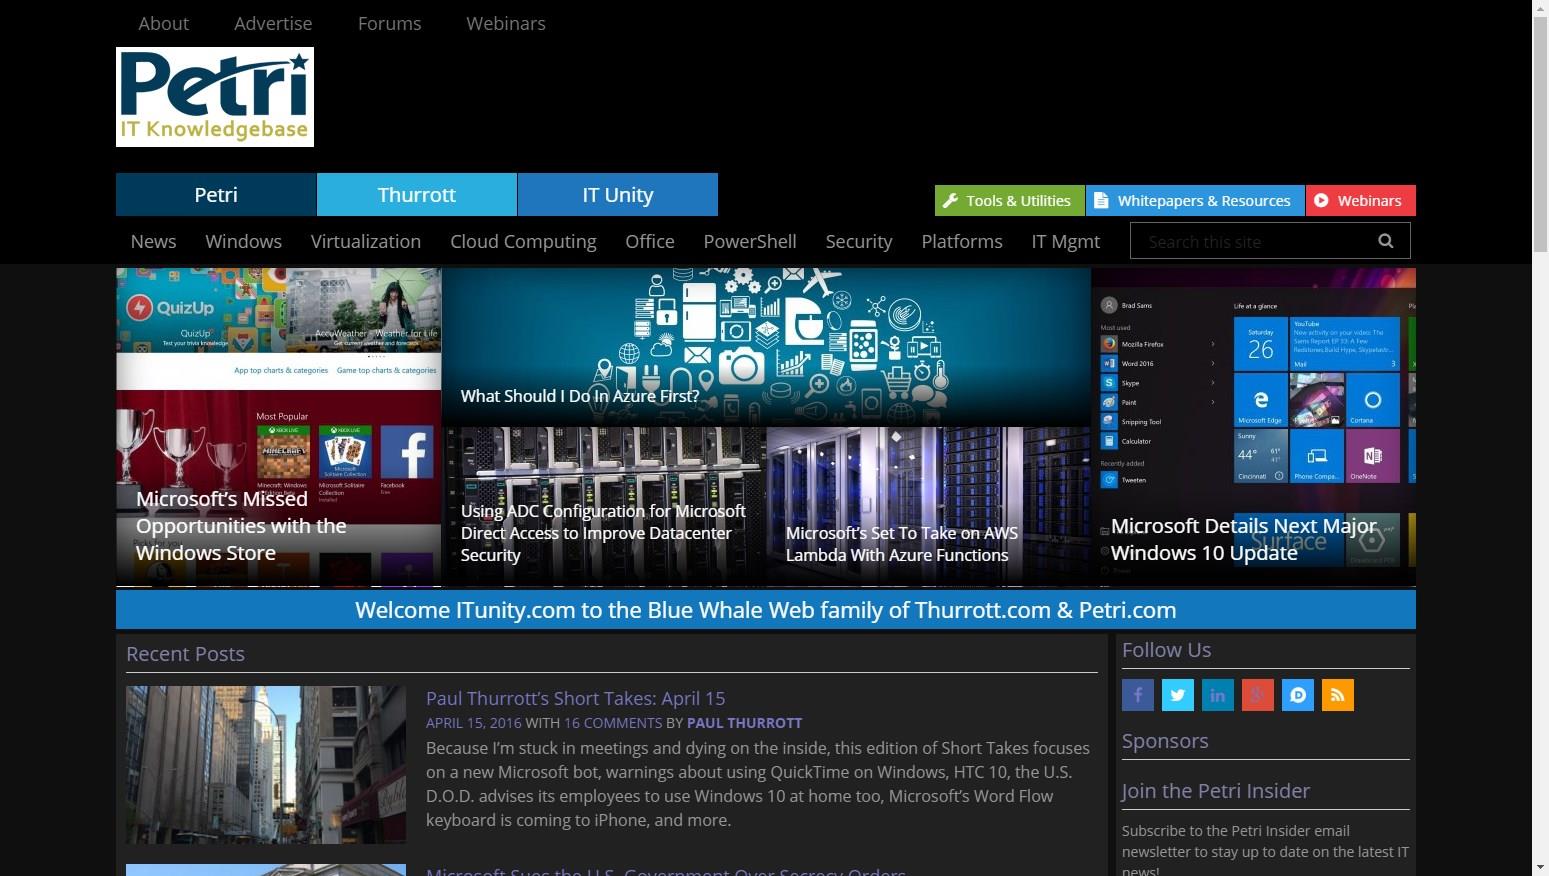Open the top bar Webinars link
The width and height of the screenshot is (1549, 876).
(506, 23)
